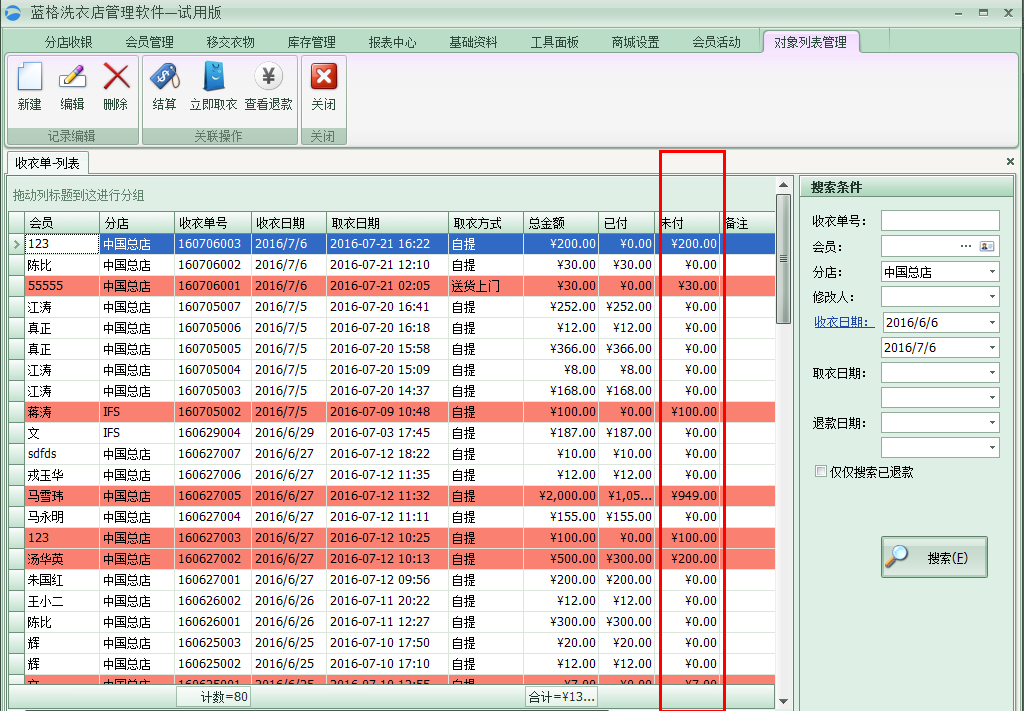
Task: Open the 分店 dropdown showing 中国总店
Action: point(992,272)
